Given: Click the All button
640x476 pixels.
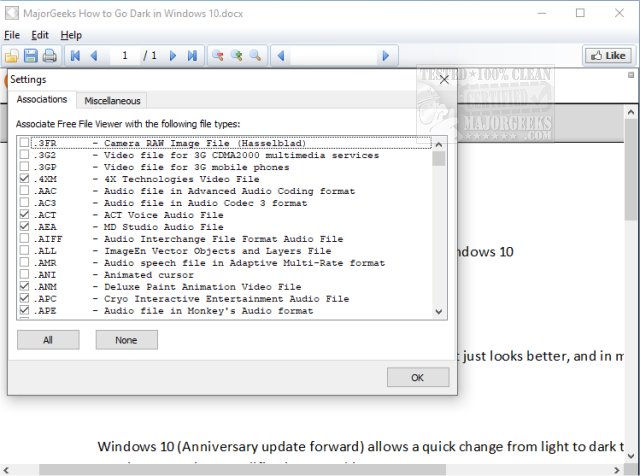Looking at the screenshot, I should click(x=48, y=340).
